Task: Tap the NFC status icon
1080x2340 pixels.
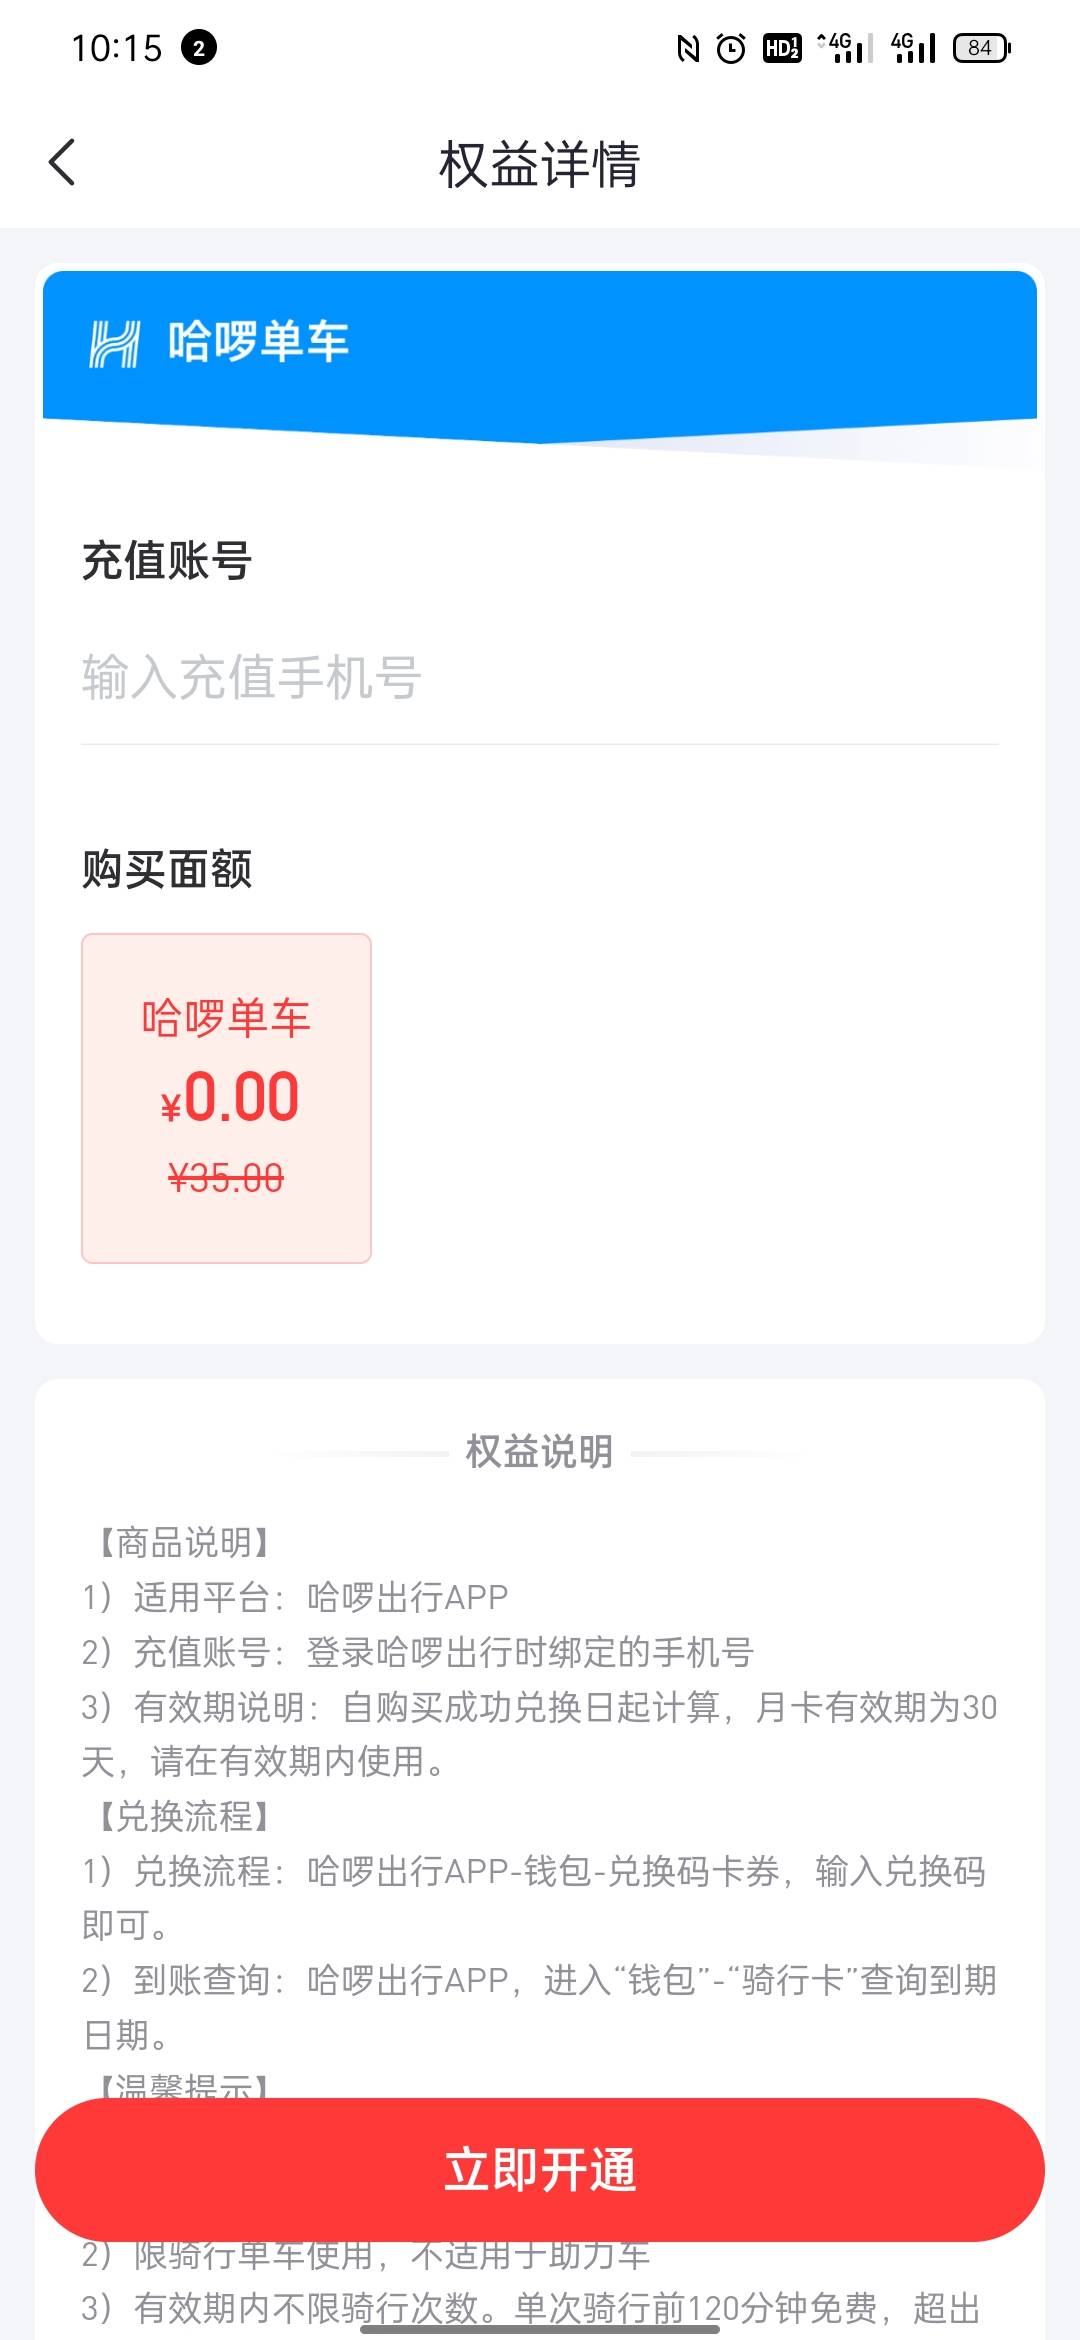Action: pyautogui.click(x=688, y=48)
